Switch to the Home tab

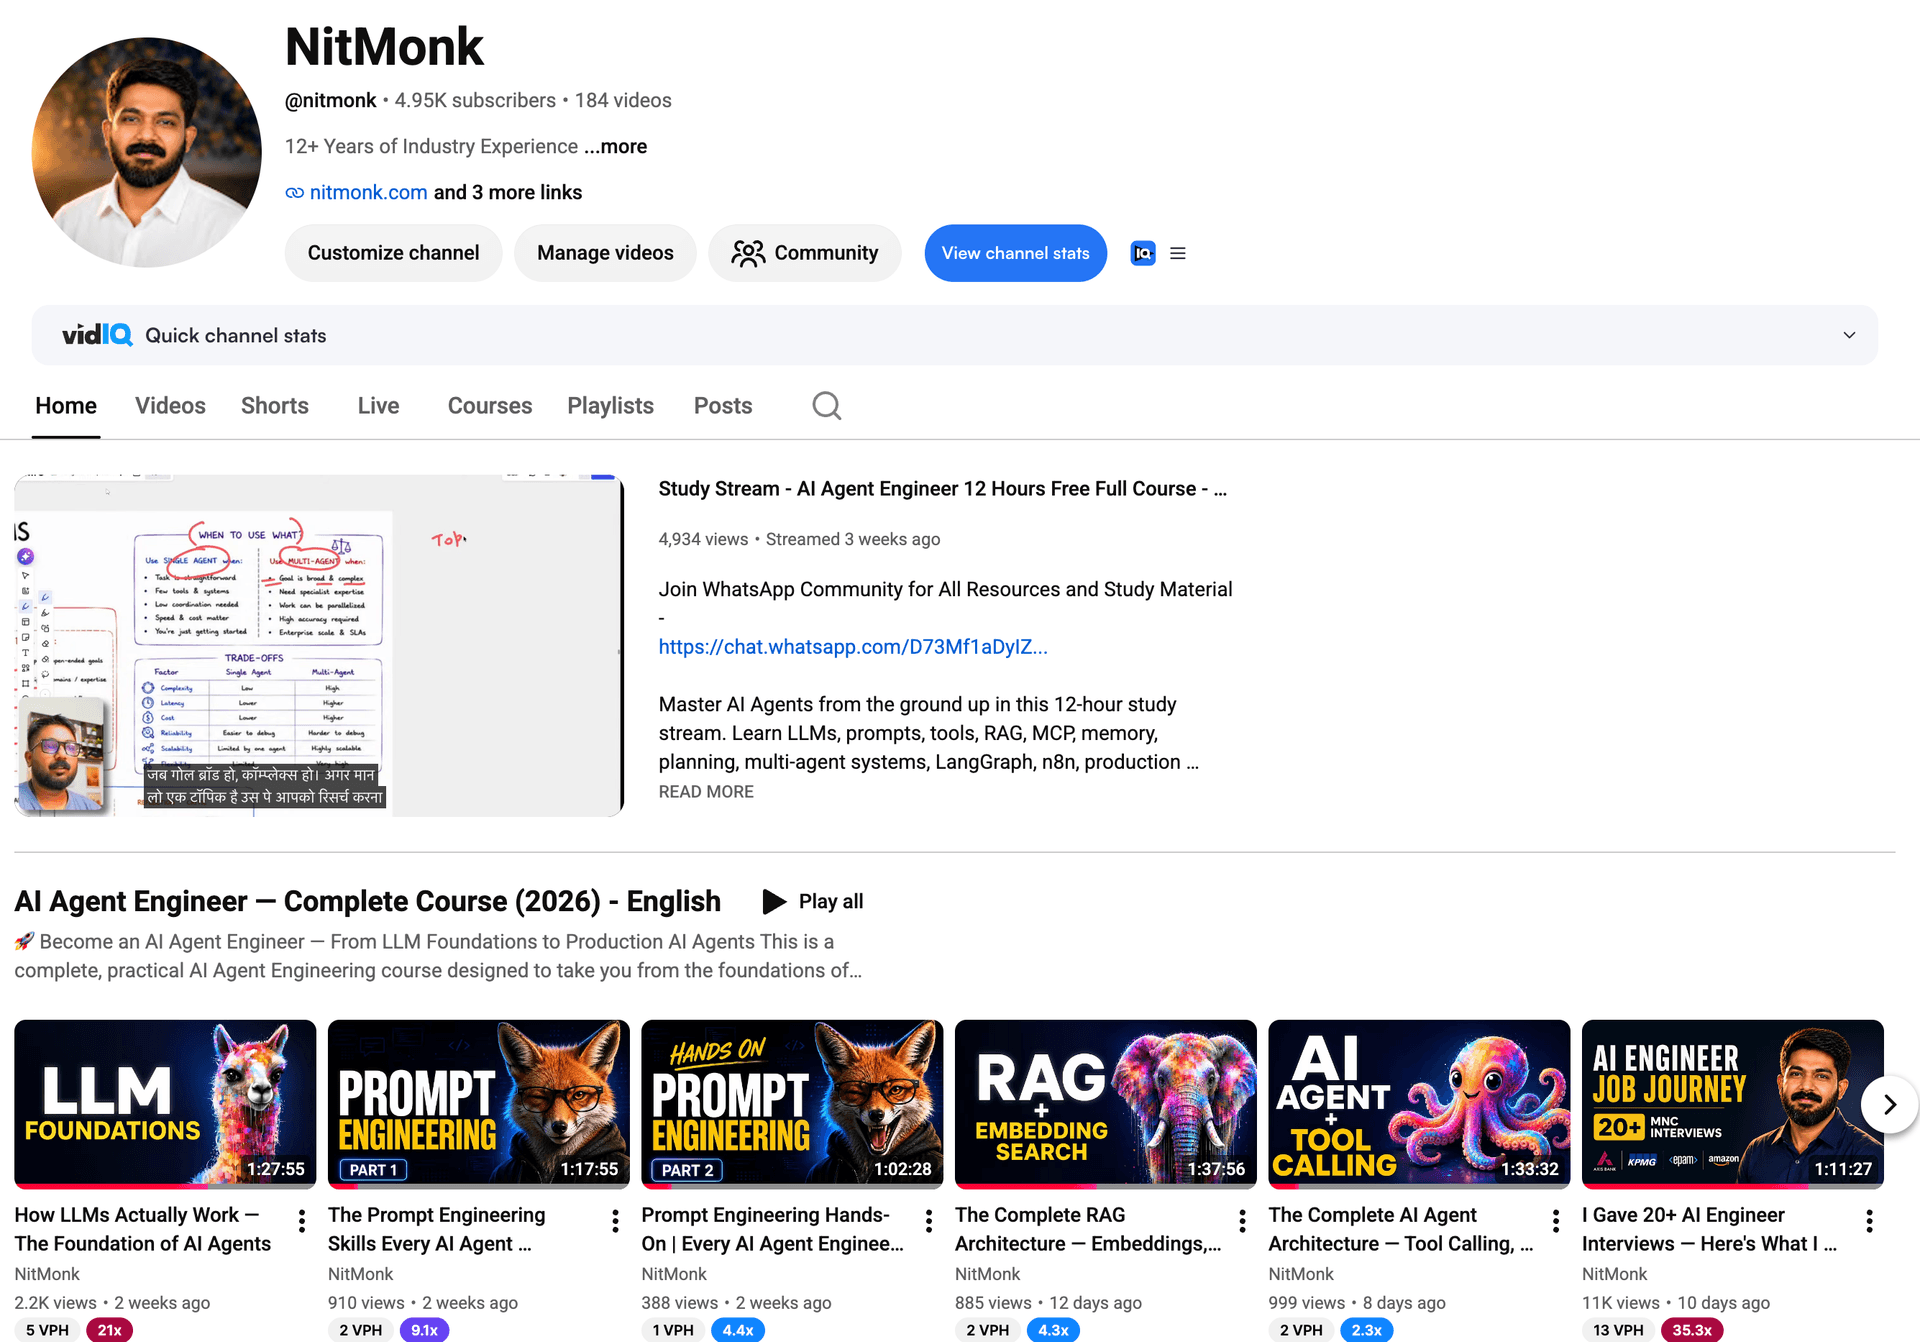pyautogui.click(x=66, y=405)
